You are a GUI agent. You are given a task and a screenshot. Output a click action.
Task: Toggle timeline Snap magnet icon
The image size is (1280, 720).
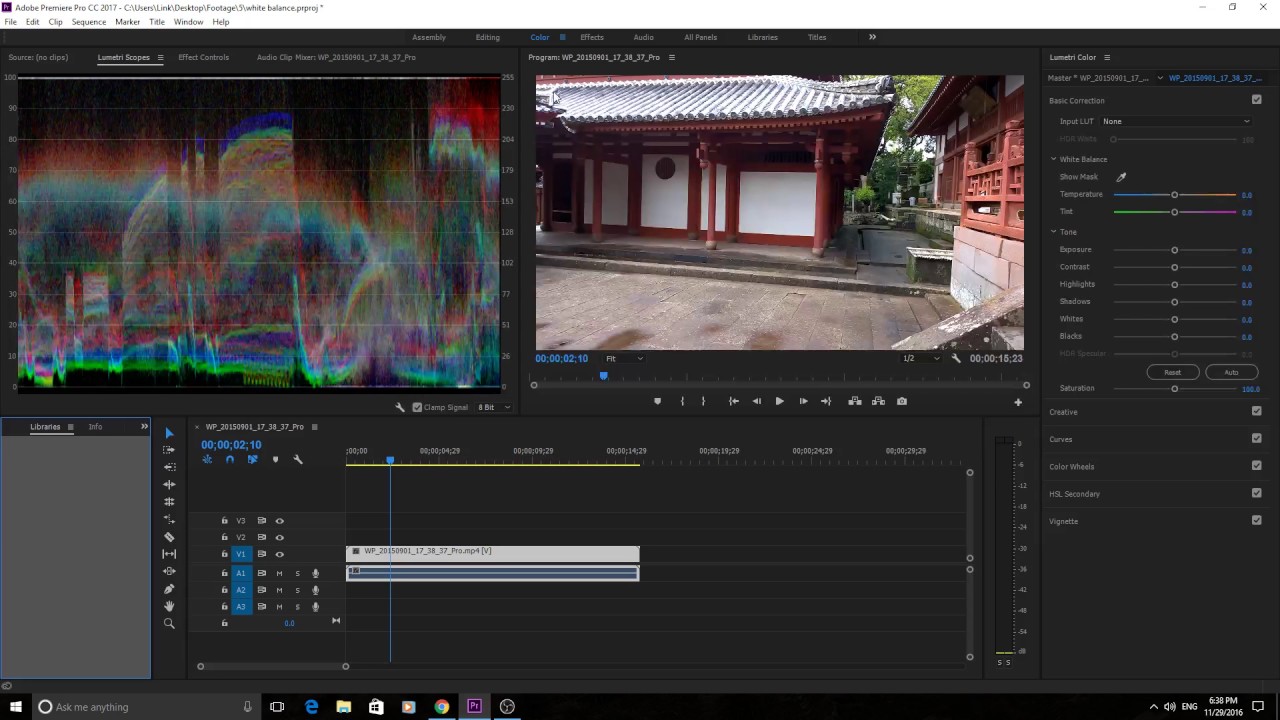230,460
